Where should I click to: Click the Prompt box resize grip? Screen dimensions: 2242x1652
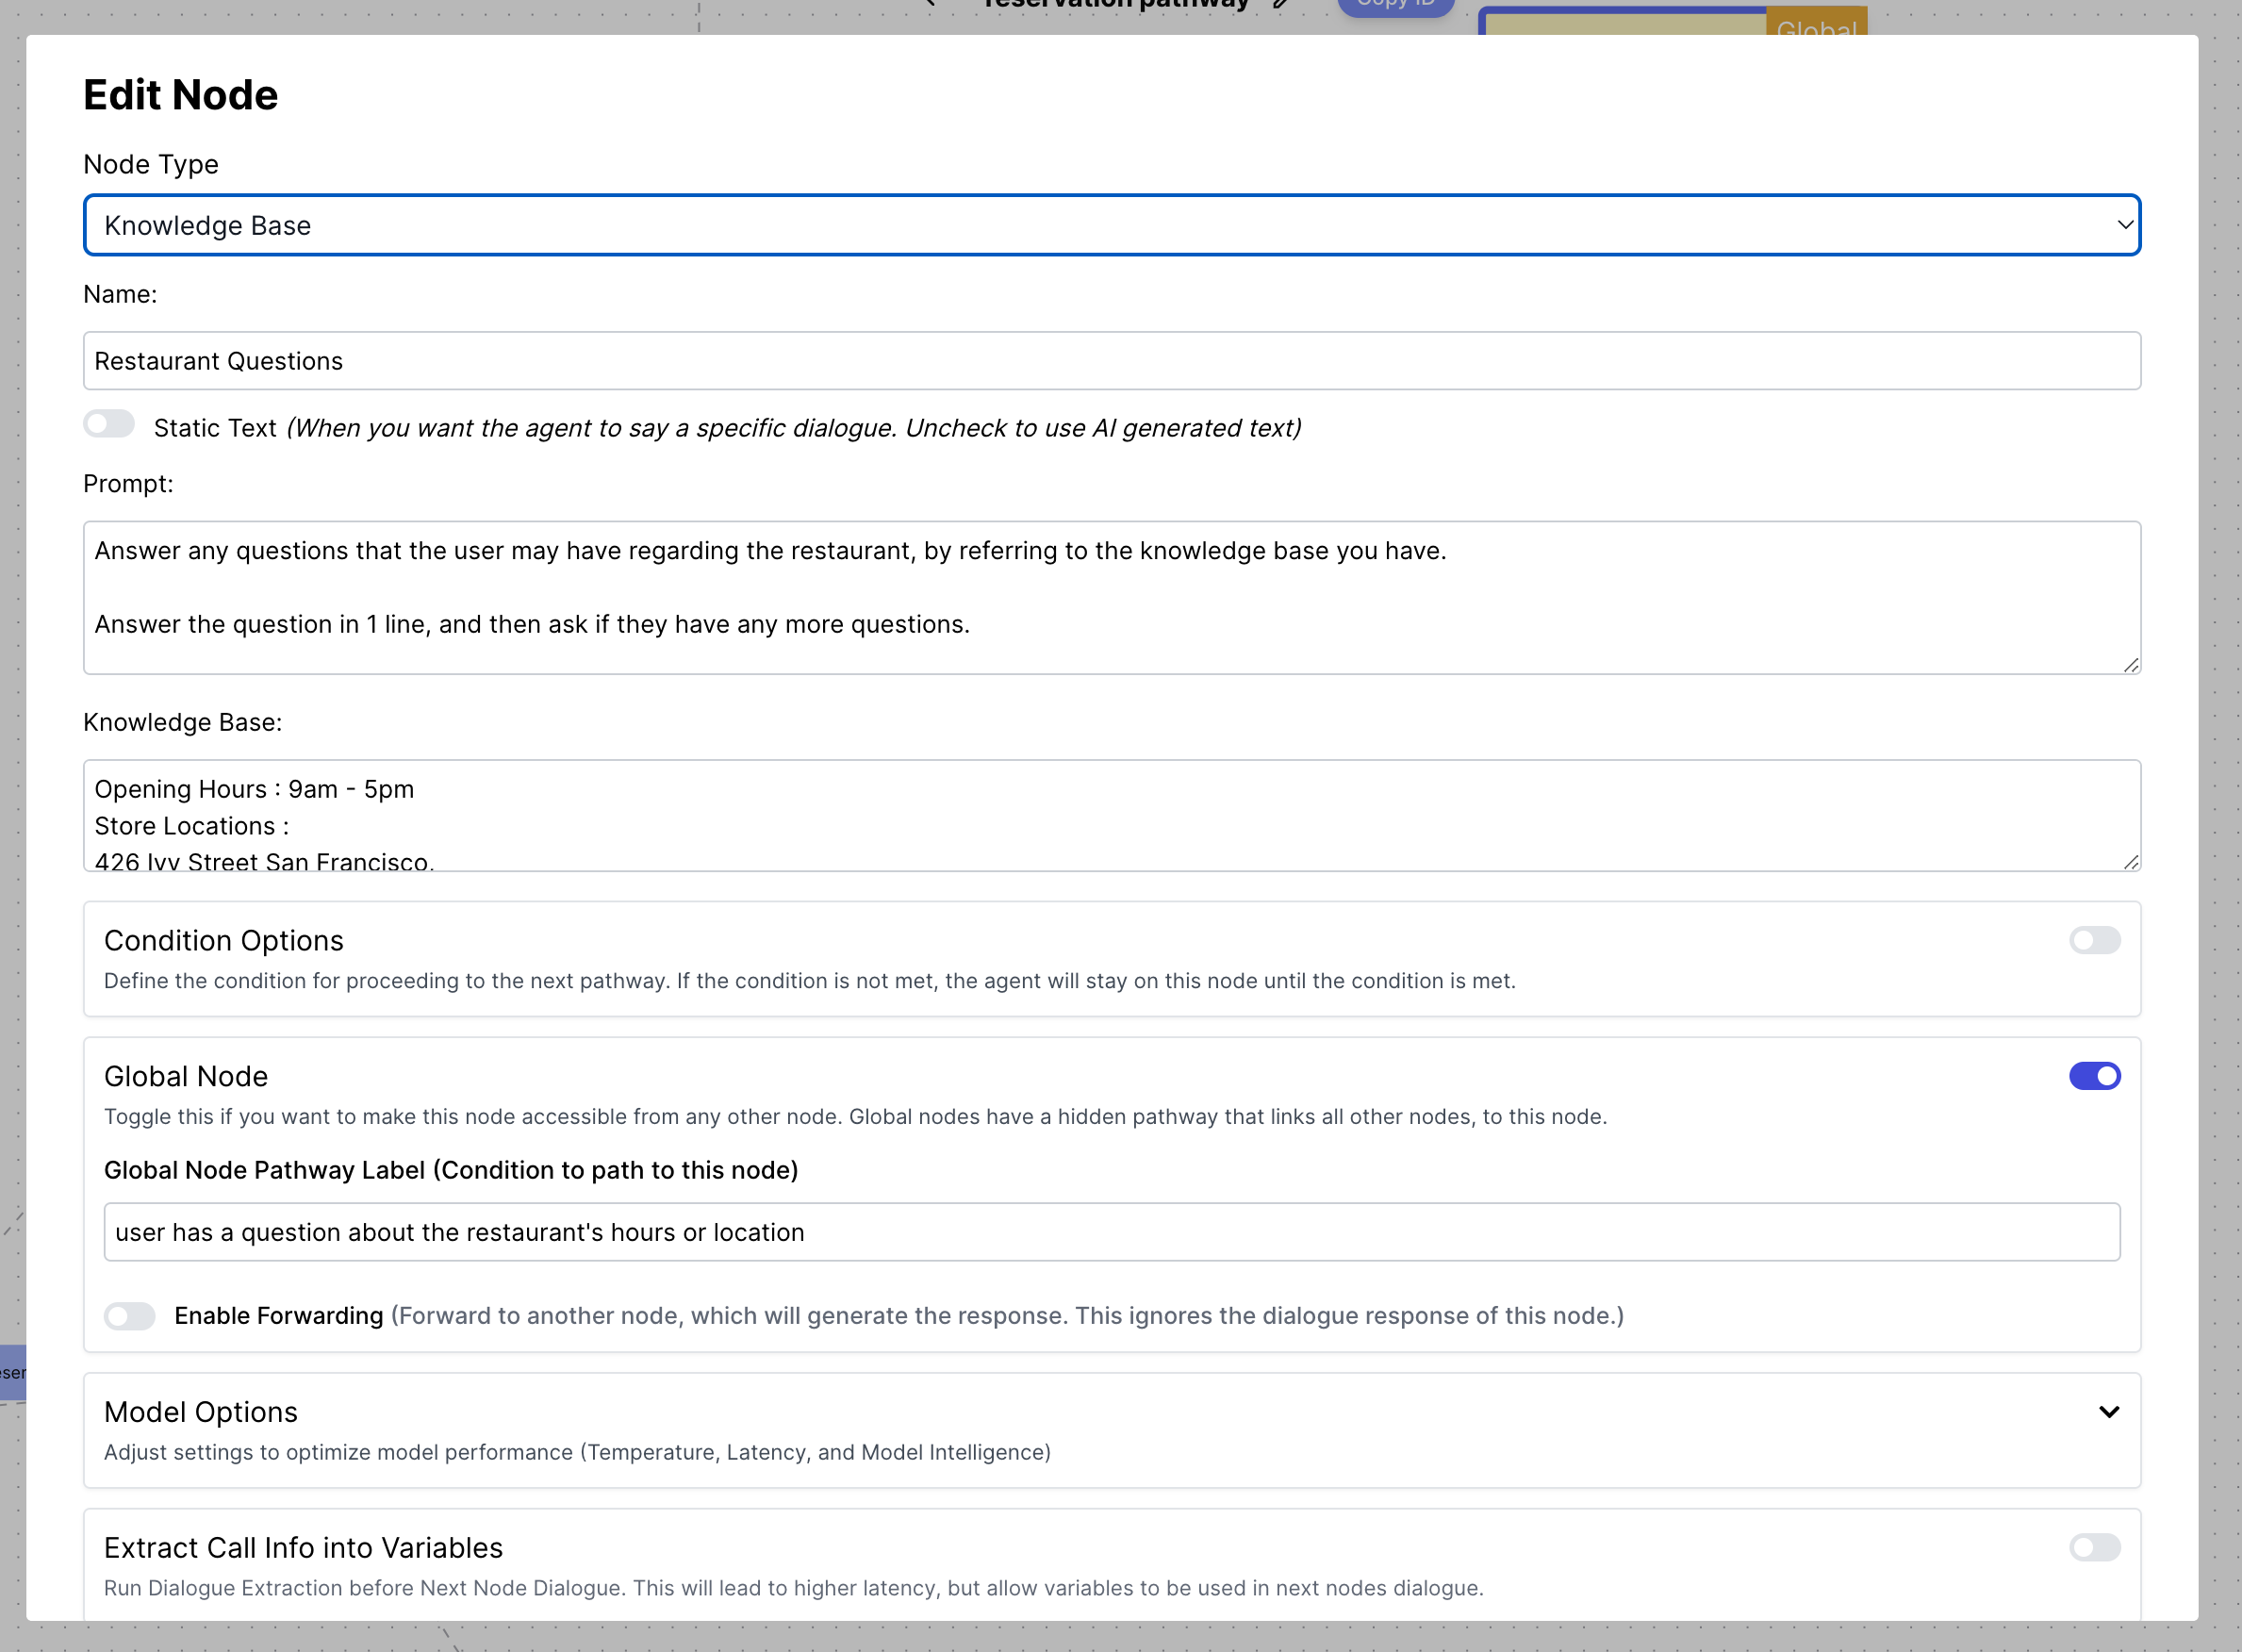pos(2131,665)
